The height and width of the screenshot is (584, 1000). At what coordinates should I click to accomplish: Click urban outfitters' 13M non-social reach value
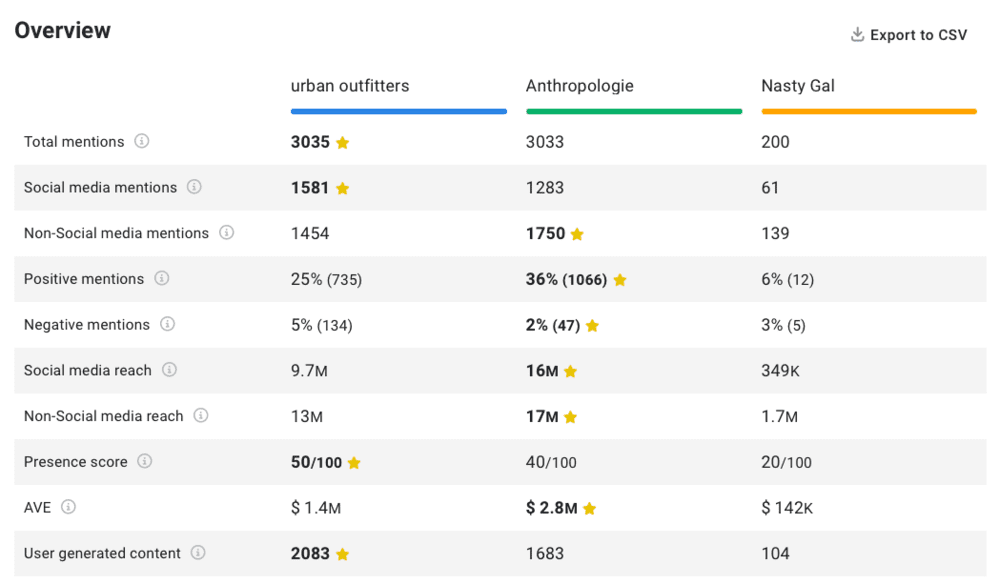(307, 417)
